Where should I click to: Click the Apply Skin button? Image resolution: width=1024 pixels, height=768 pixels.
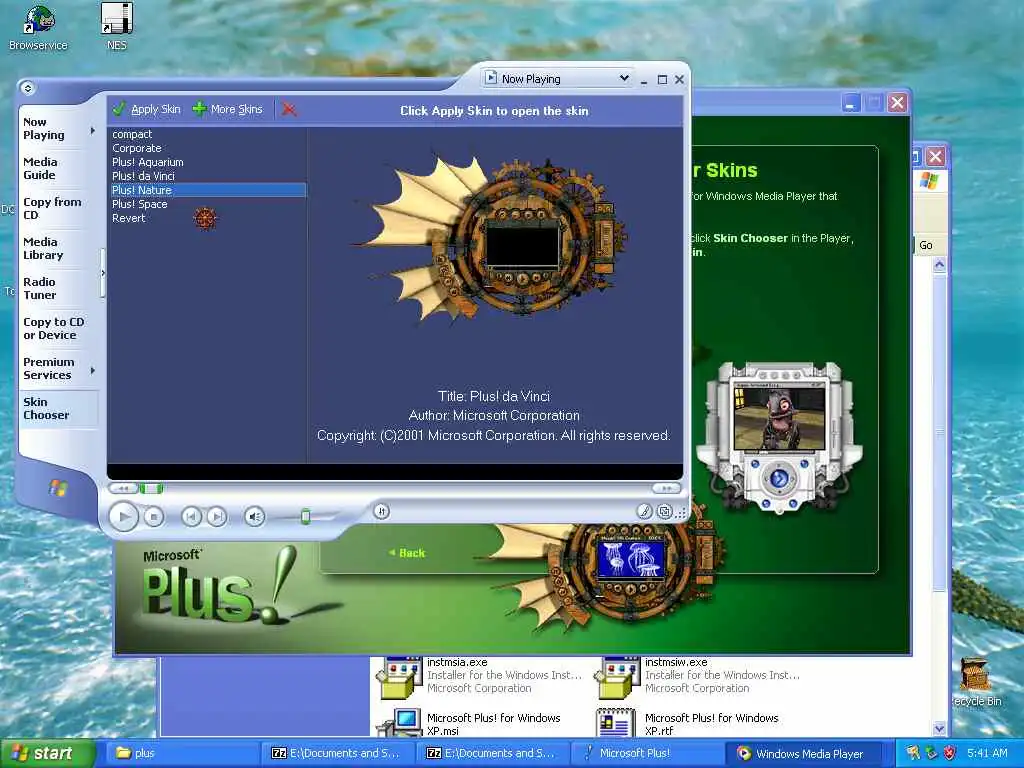click(x=146, y=110)
